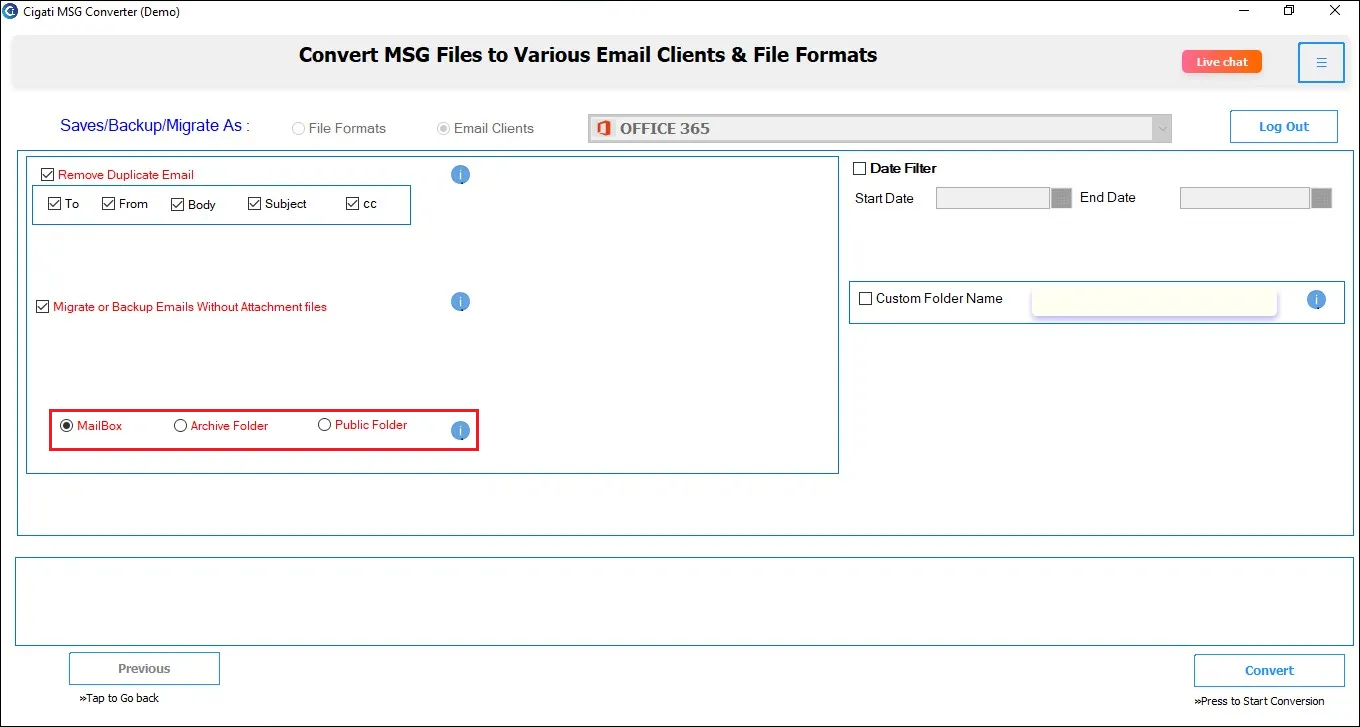Screen dimensions: 1360x727
Task: Toggle the To checkbox
Action: click(x=54, y=204)
